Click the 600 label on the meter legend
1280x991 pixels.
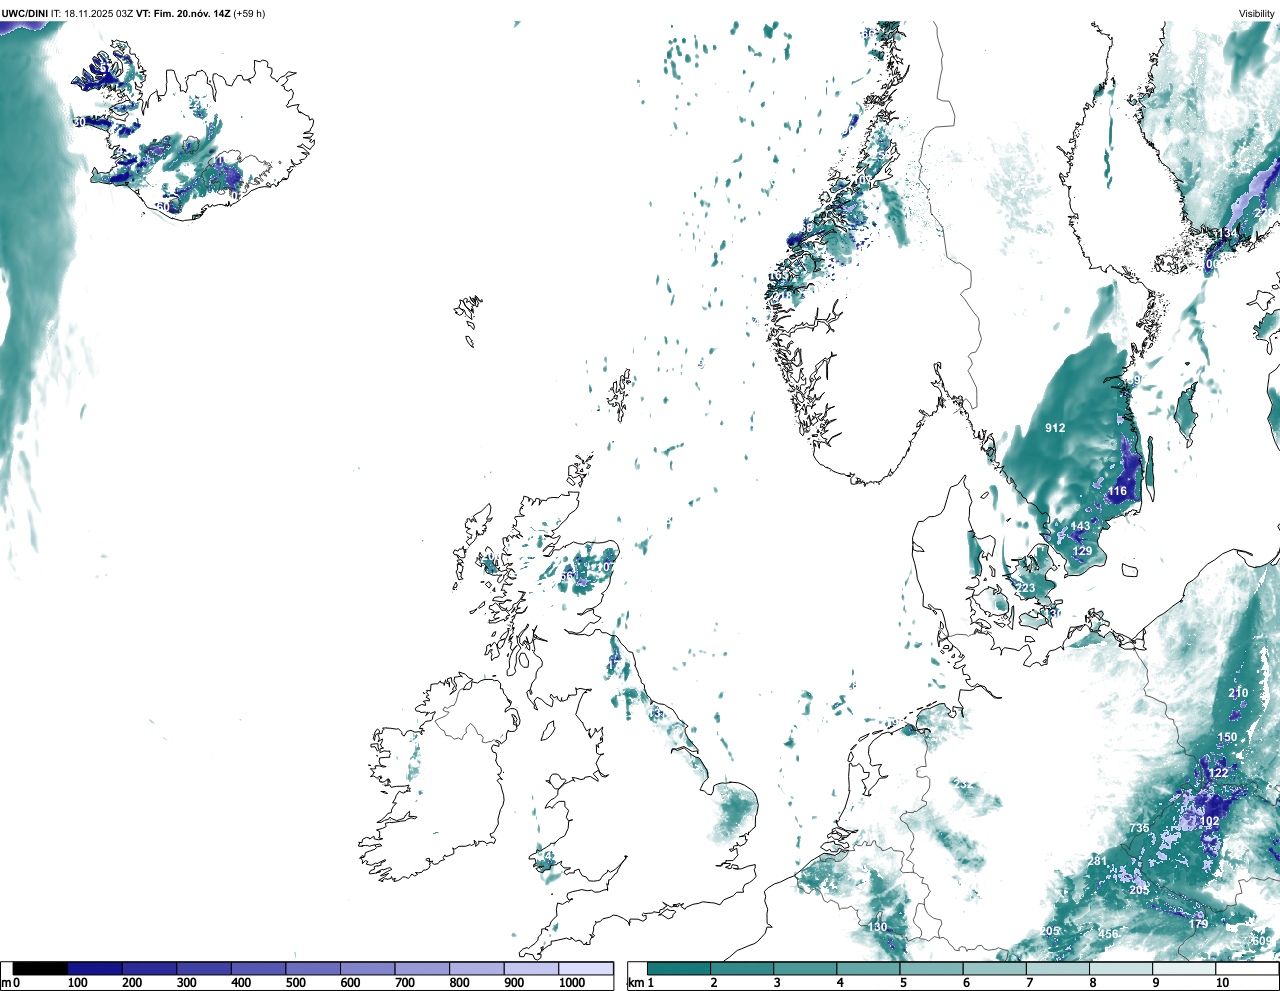pos(350,983)
